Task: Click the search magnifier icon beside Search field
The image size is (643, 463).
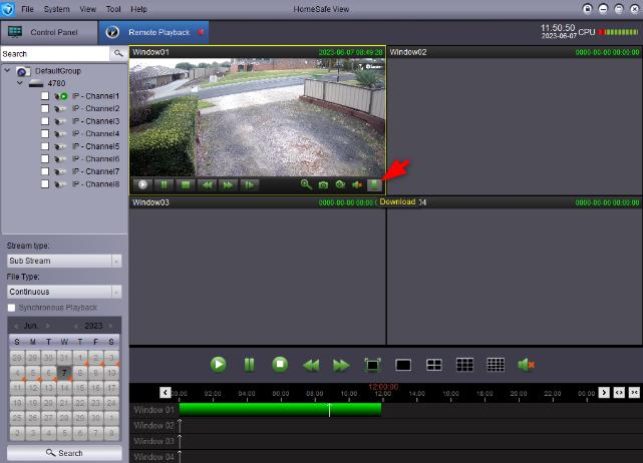Action: tap(117, 54)
